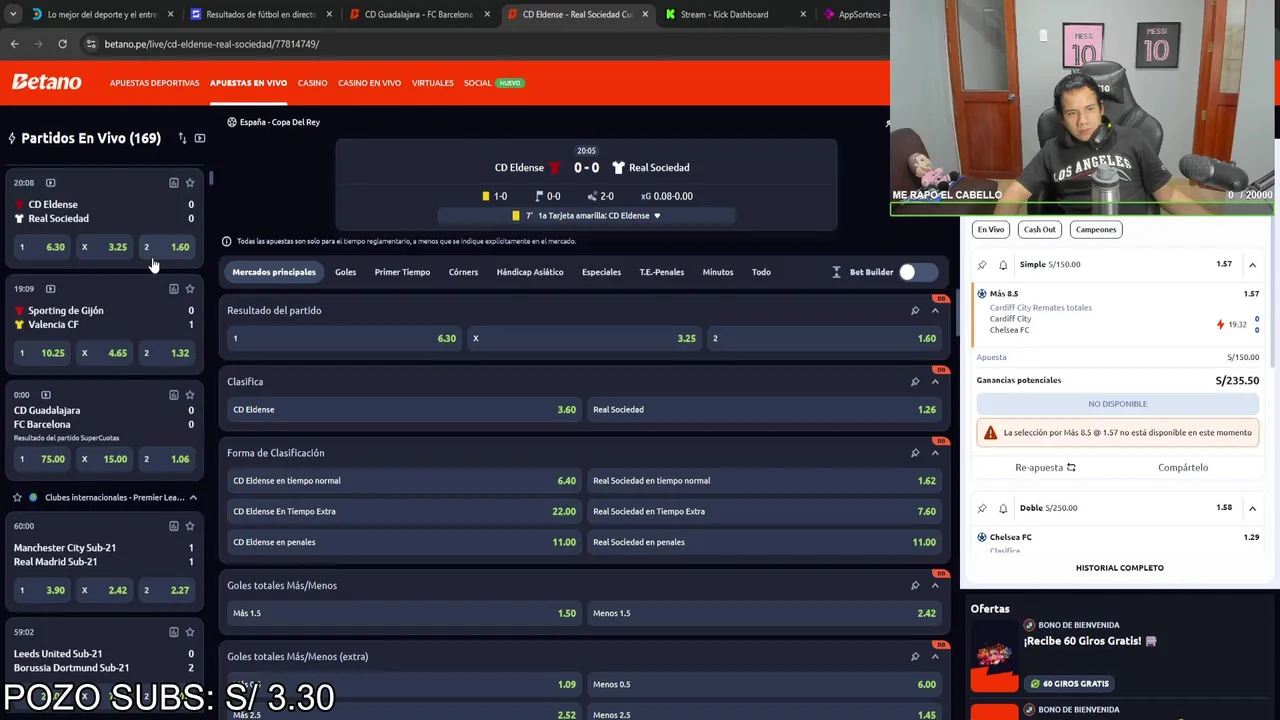Favorite the CD Eldense vs Real Sociedad match
Image resolution: width=1280 pixels, height=720 pixels.
coord(190,183)
